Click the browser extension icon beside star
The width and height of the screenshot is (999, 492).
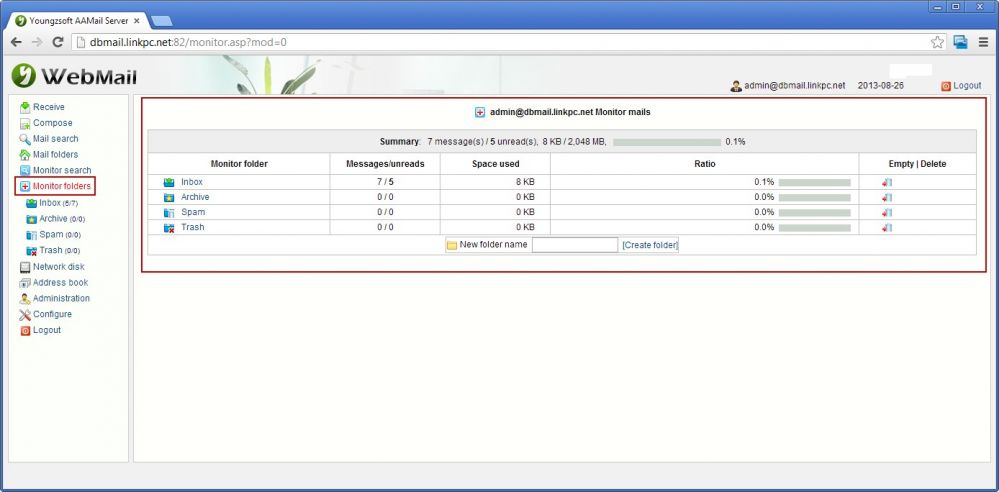click(960, 42)
